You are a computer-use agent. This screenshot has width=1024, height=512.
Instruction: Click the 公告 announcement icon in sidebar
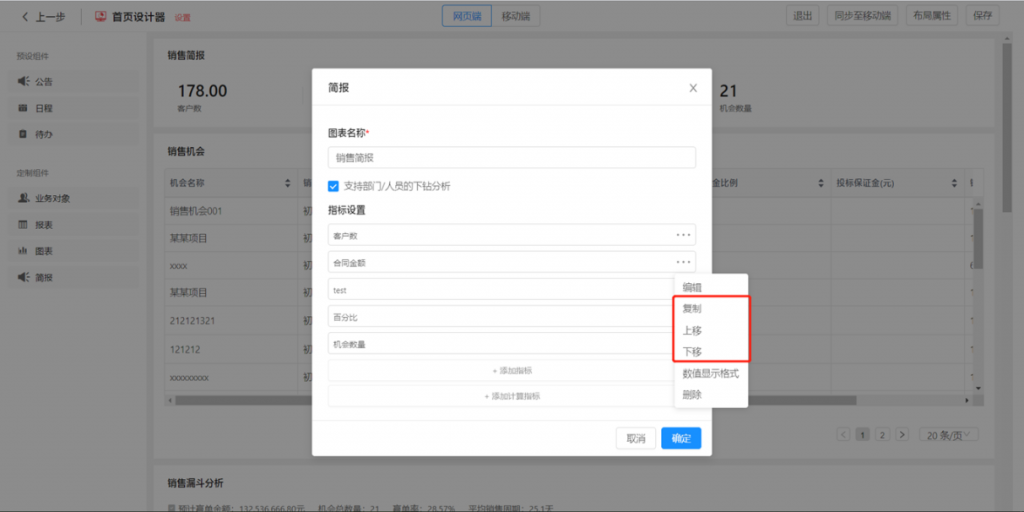(24, 82)
